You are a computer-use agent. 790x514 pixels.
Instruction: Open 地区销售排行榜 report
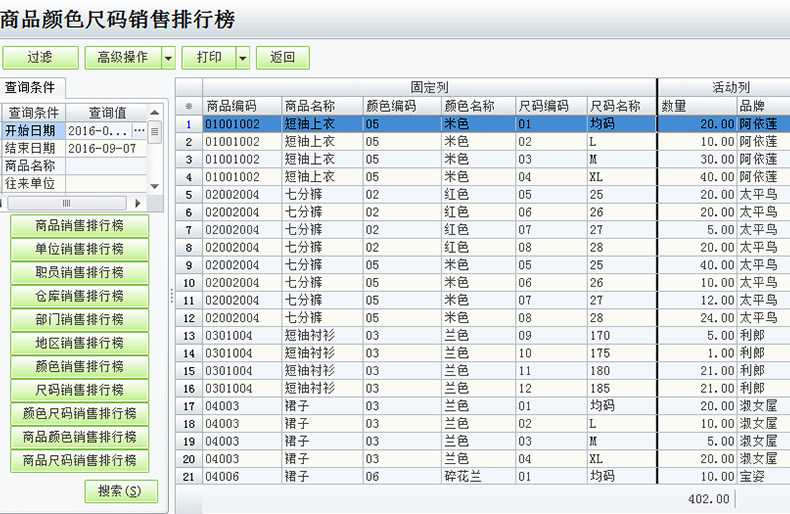[x=80, y=343]
